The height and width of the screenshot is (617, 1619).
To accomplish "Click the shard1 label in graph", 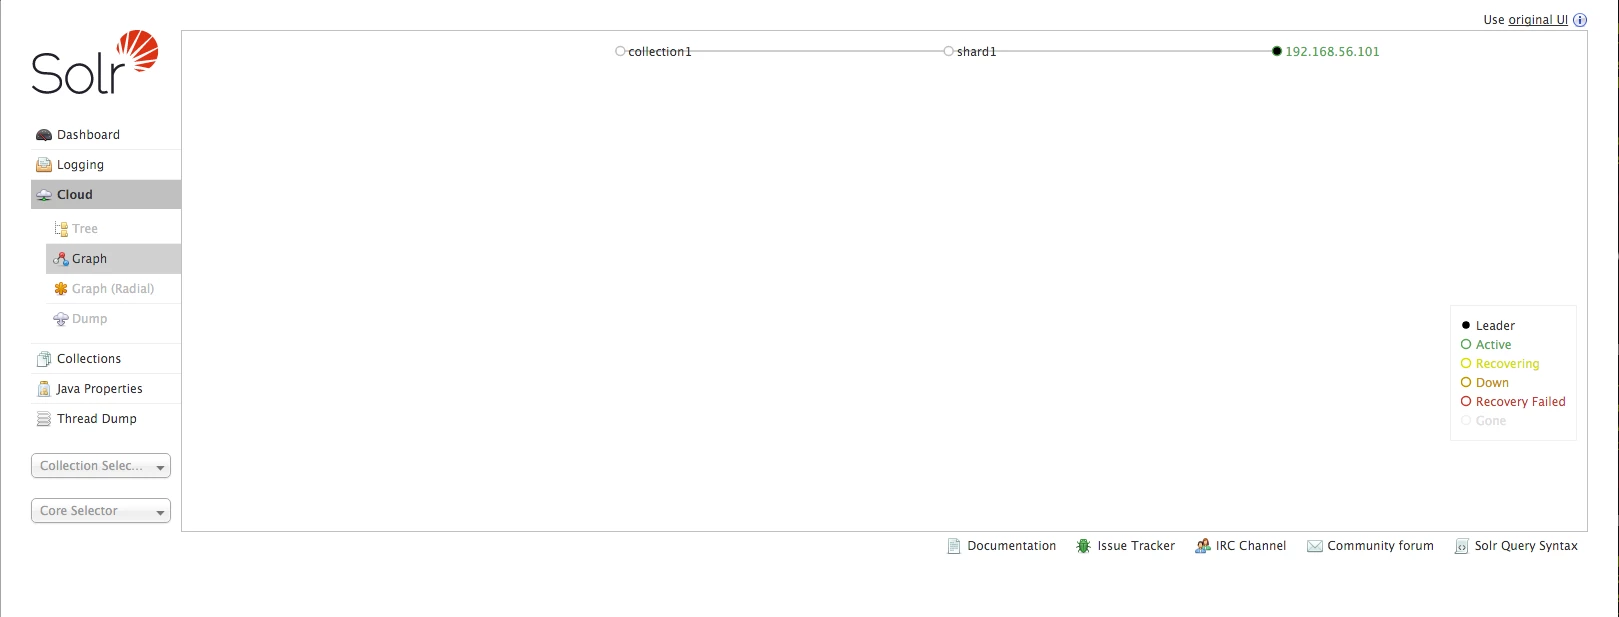I will pyautogui.click(x=976, y=52).
